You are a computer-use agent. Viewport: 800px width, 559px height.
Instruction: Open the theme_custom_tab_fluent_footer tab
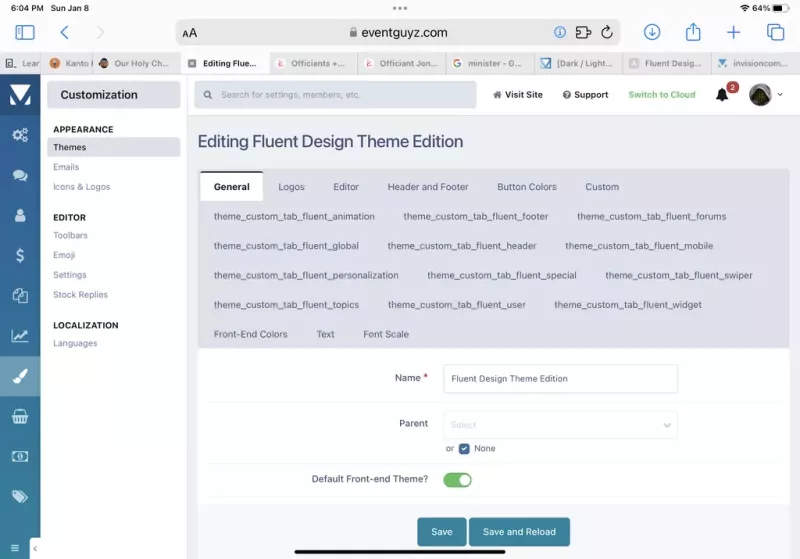click(x=476, y=216)
